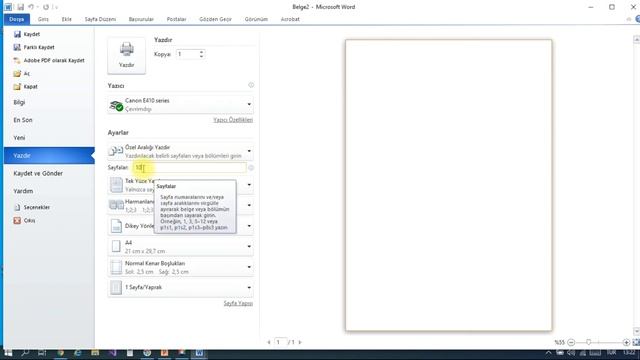
Task: Click the zoom to page button
Action: coord(636,342)
